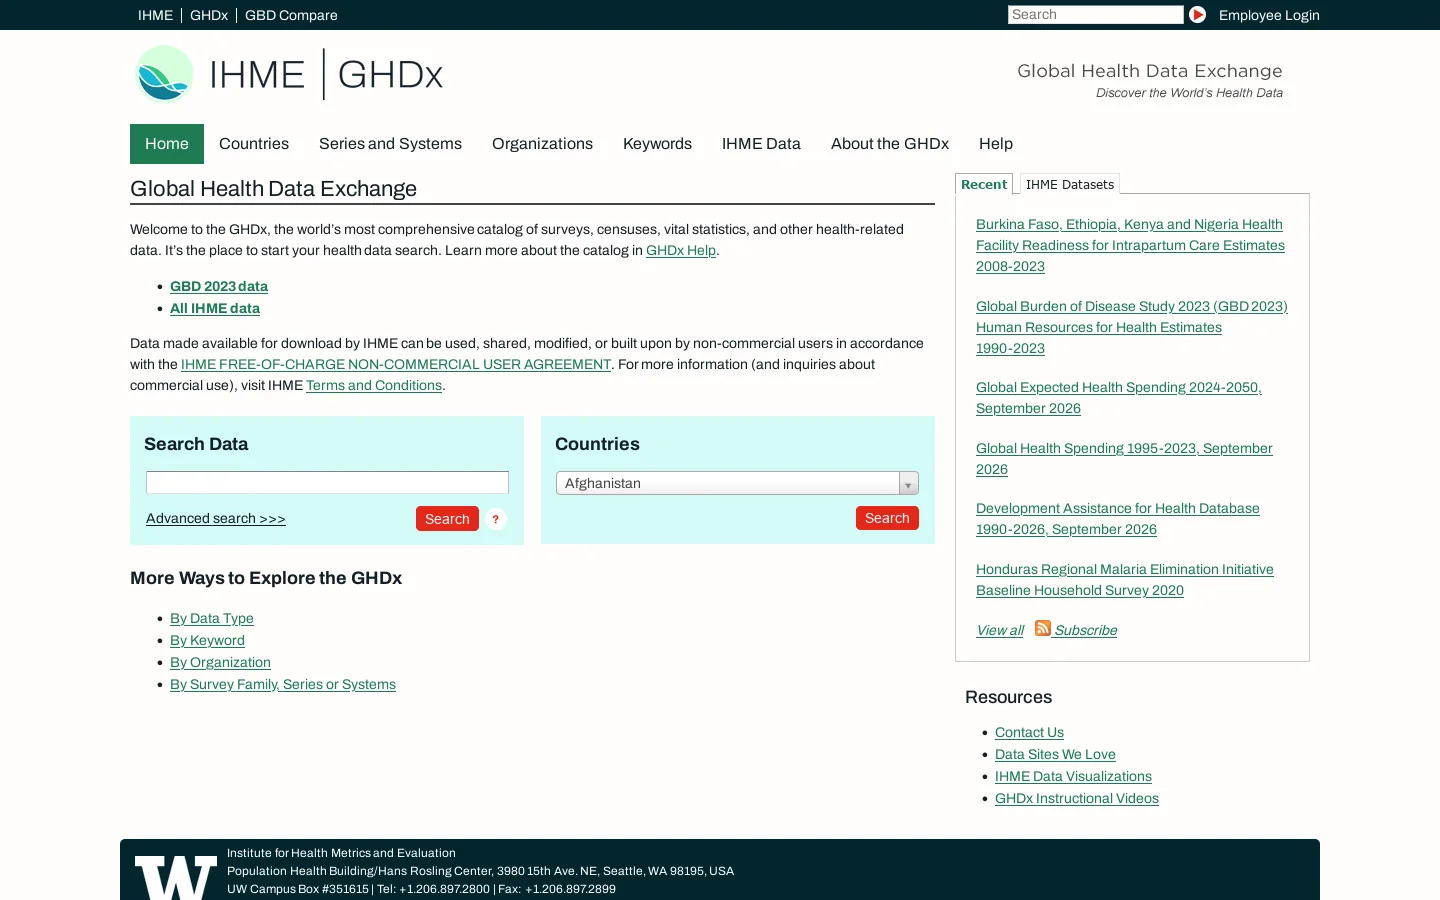
Task: Open the GHDx top bar link
Action: pos(209,15)
